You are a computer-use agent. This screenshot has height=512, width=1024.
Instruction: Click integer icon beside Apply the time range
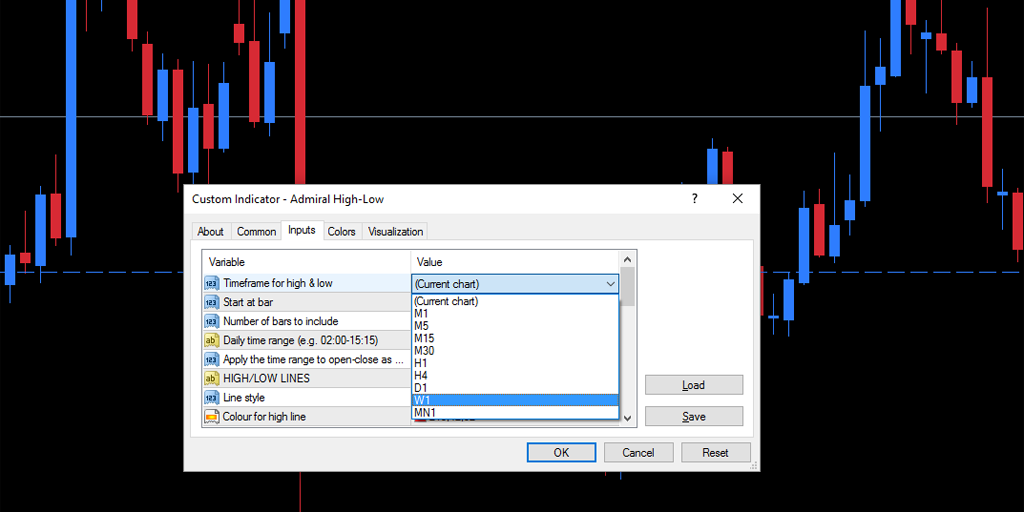point(212,359)
